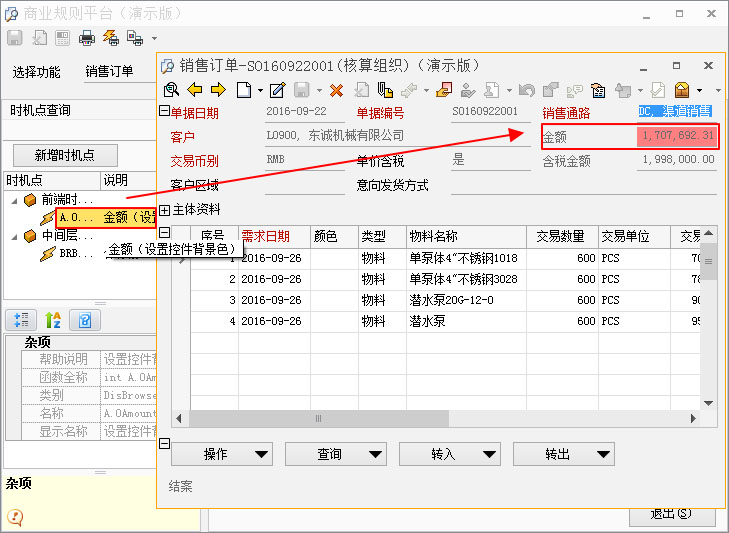Click the 退出 button
Viewport: 729px width, 533px height.
[x=671, y=514]
